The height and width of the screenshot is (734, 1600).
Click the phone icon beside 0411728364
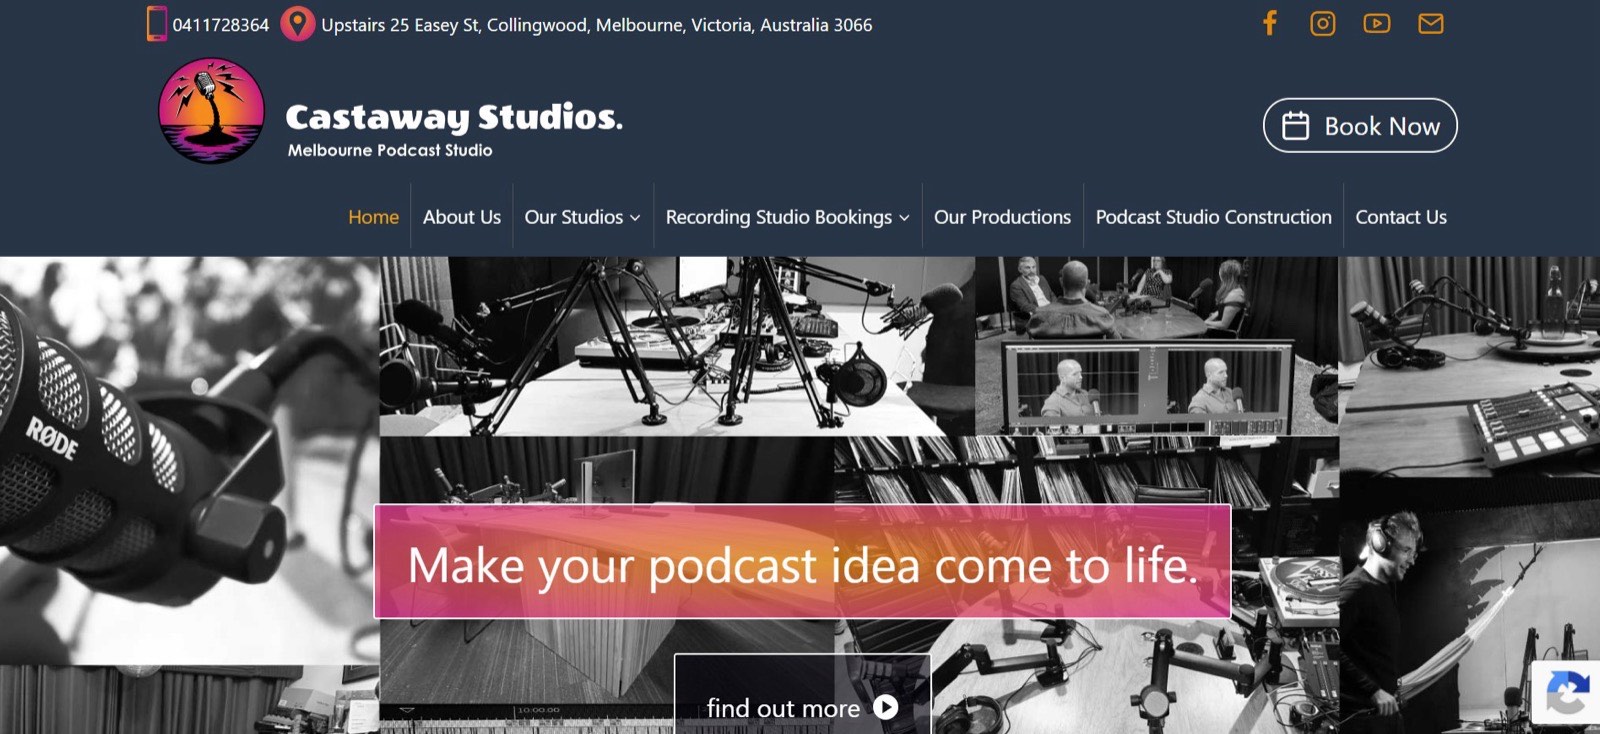click(157, 24)
